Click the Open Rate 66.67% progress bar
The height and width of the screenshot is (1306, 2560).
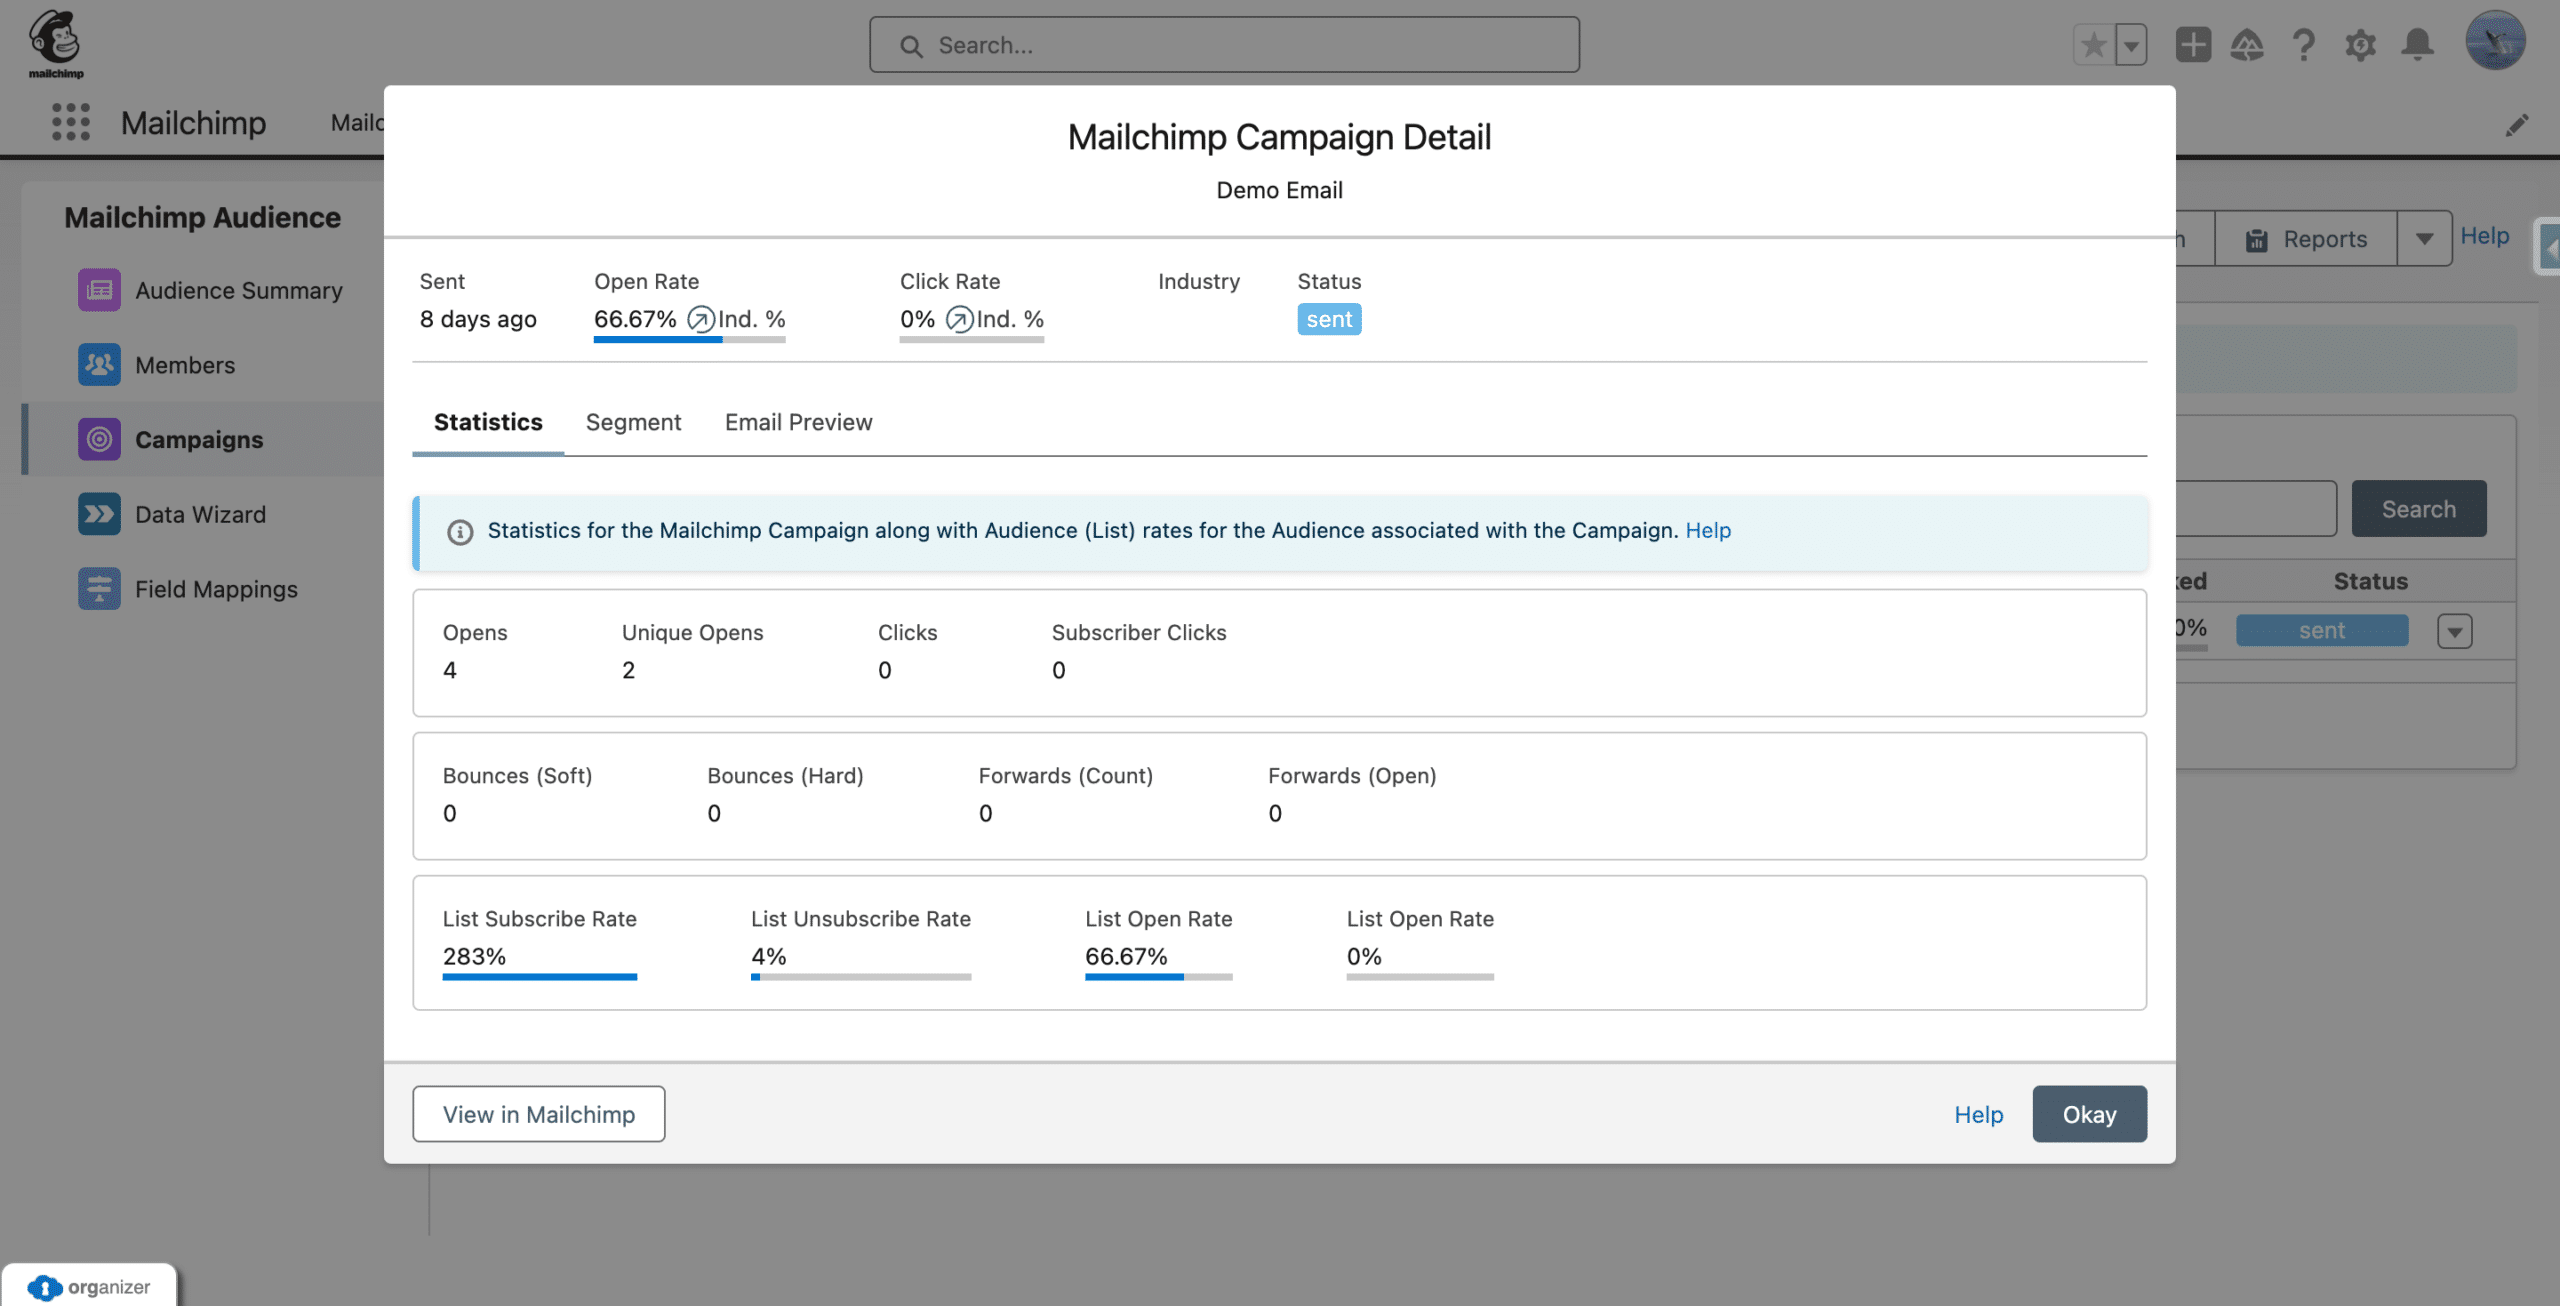coord(689,340)
